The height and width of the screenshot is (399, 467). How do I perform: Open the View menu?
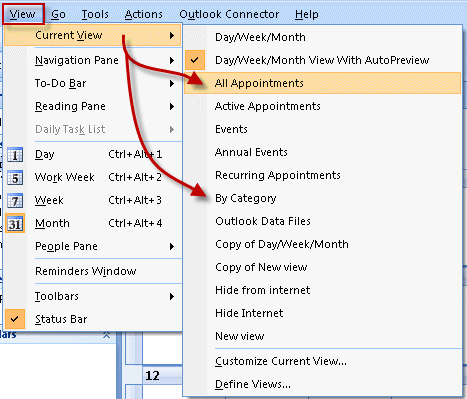point(23,14)
